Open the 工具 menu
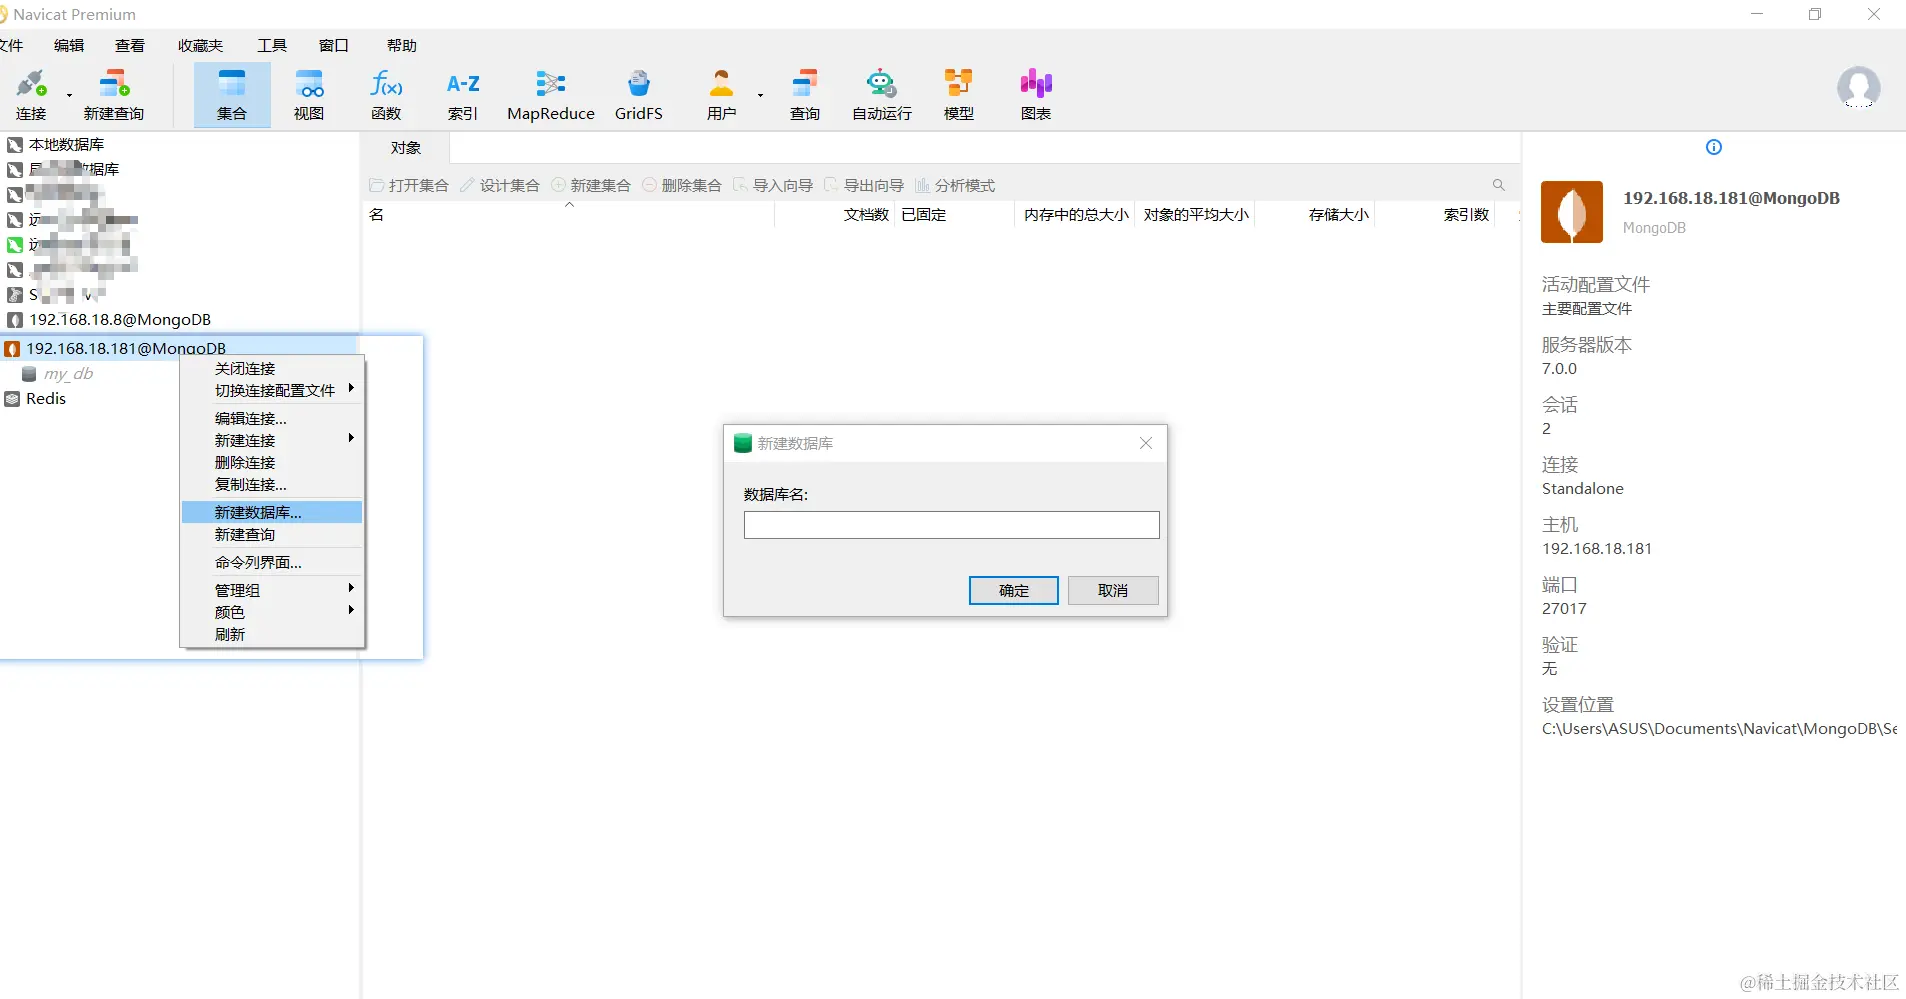1906x999 pixels. point(272,45)
